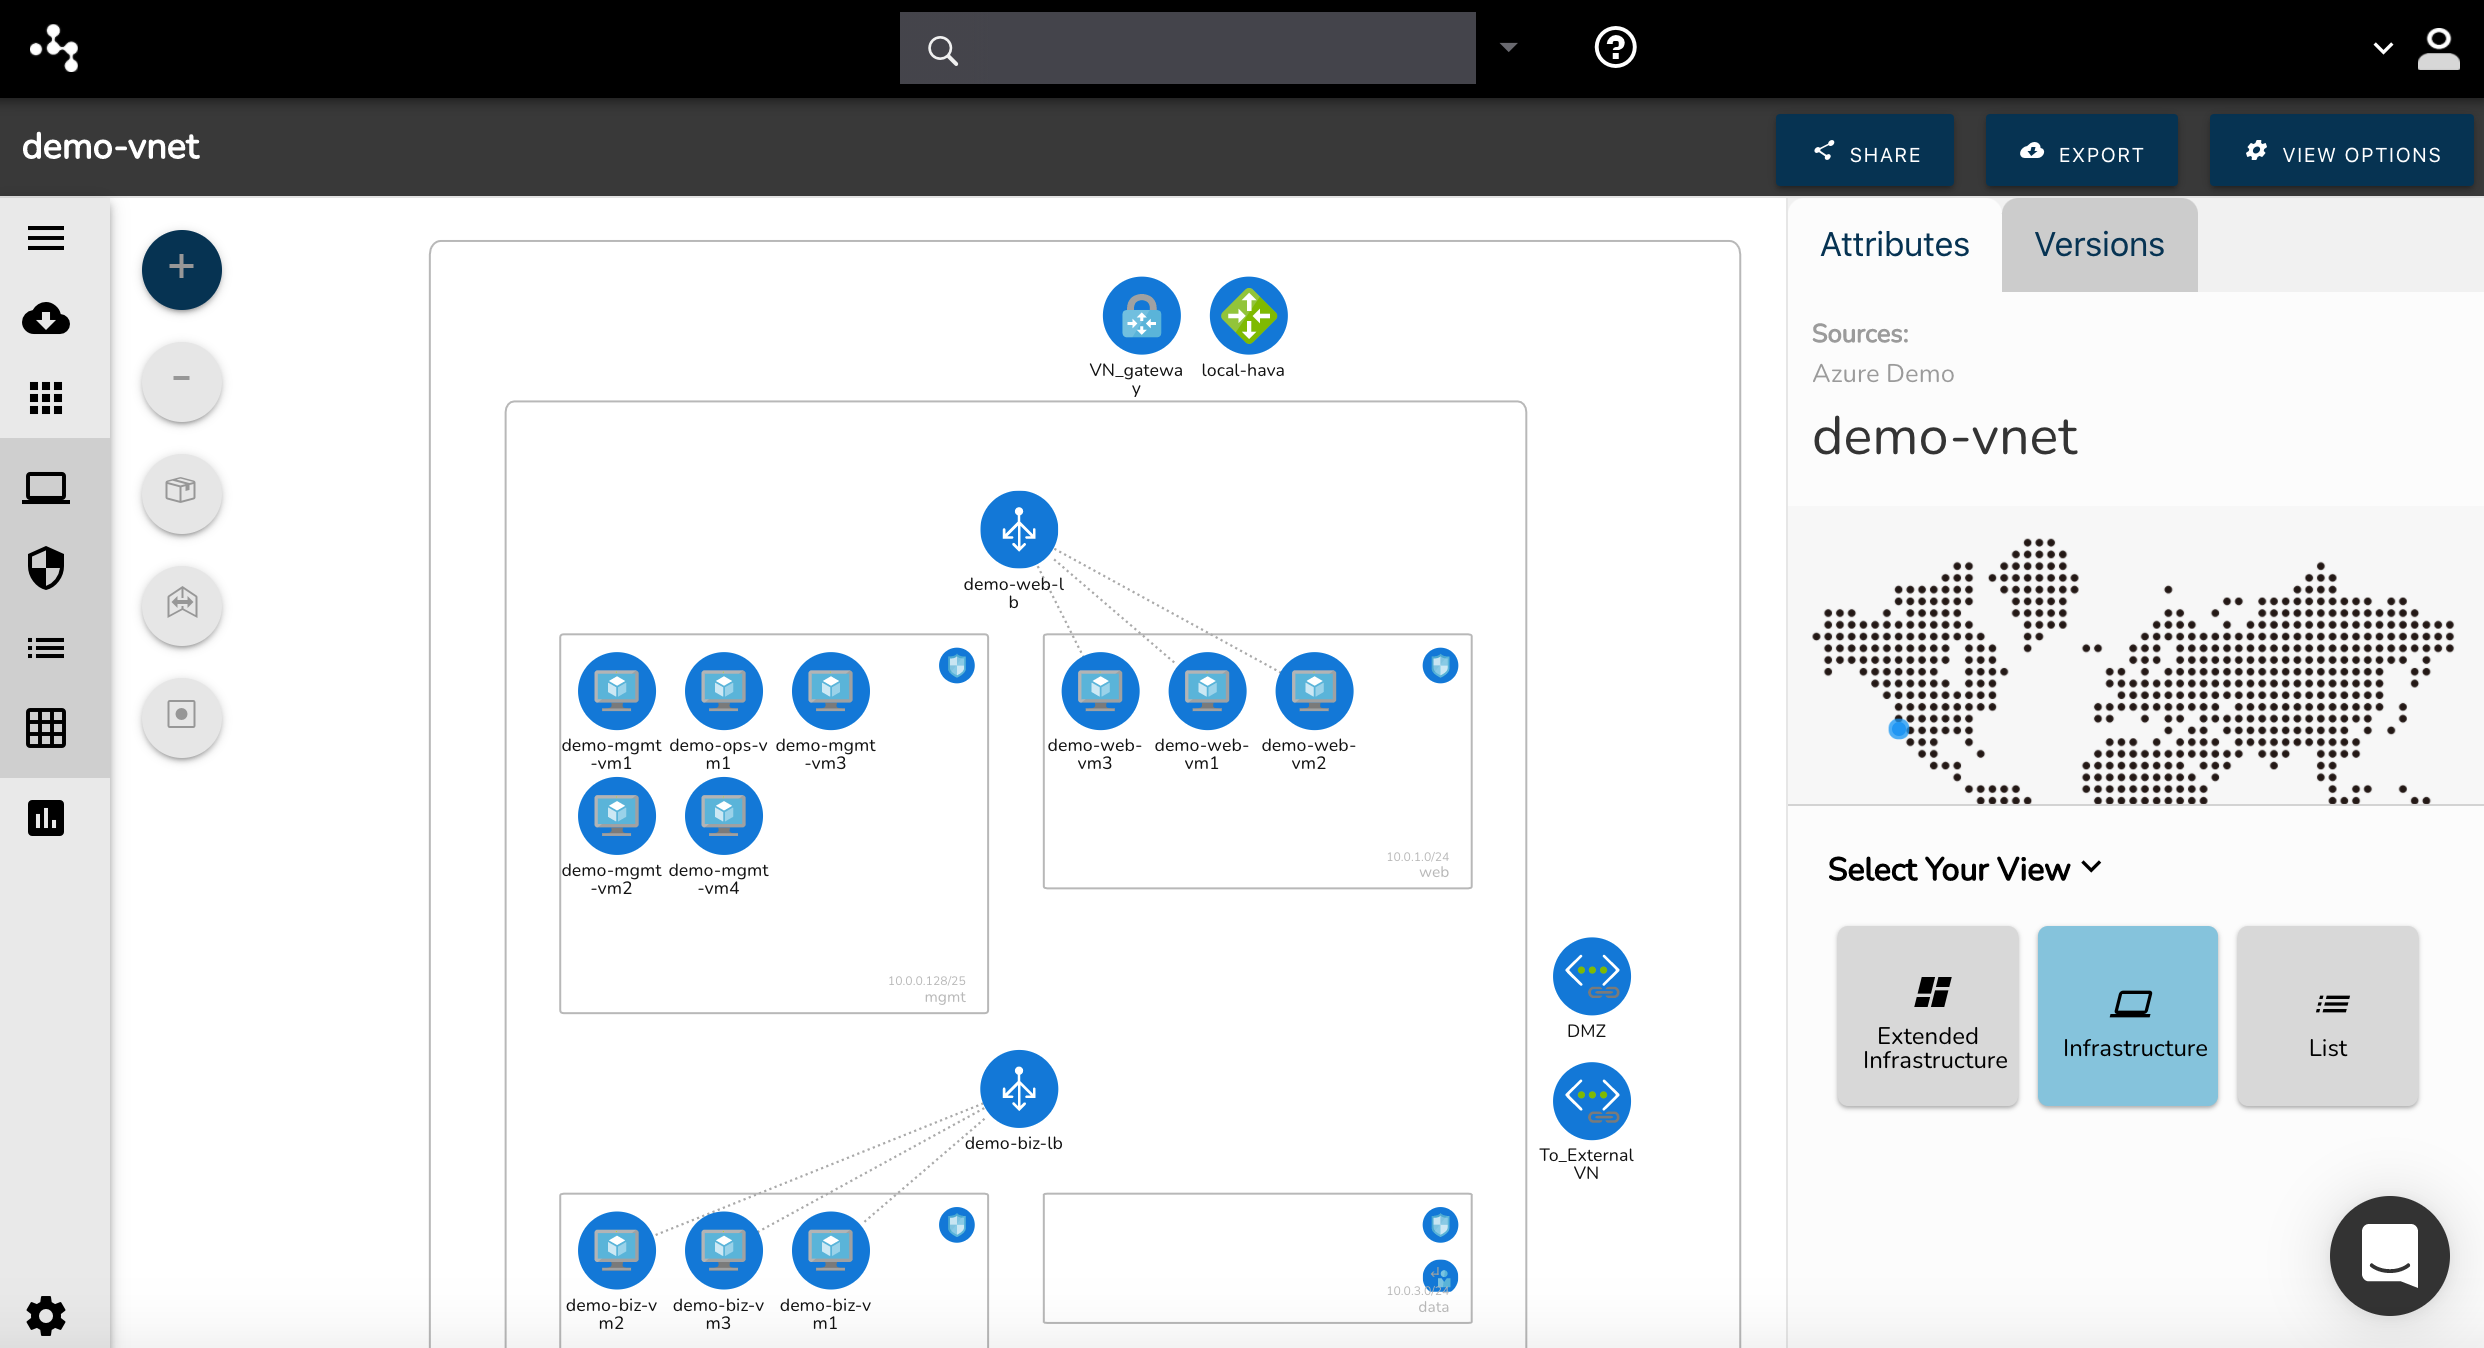
Task: Click the demo-vnet page title
Action: (x=111, y=147)
